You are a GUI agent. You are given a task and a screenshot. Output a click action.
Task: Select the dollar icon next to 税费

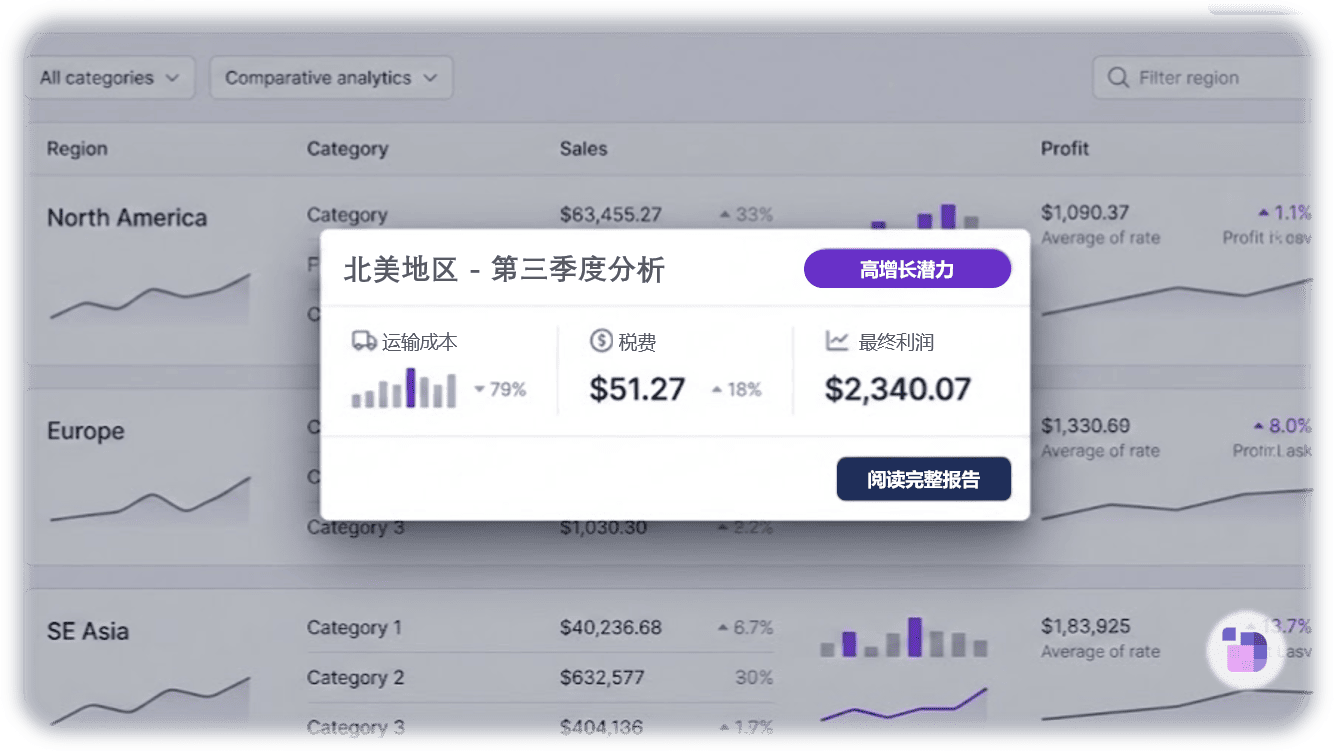(601, 341)
